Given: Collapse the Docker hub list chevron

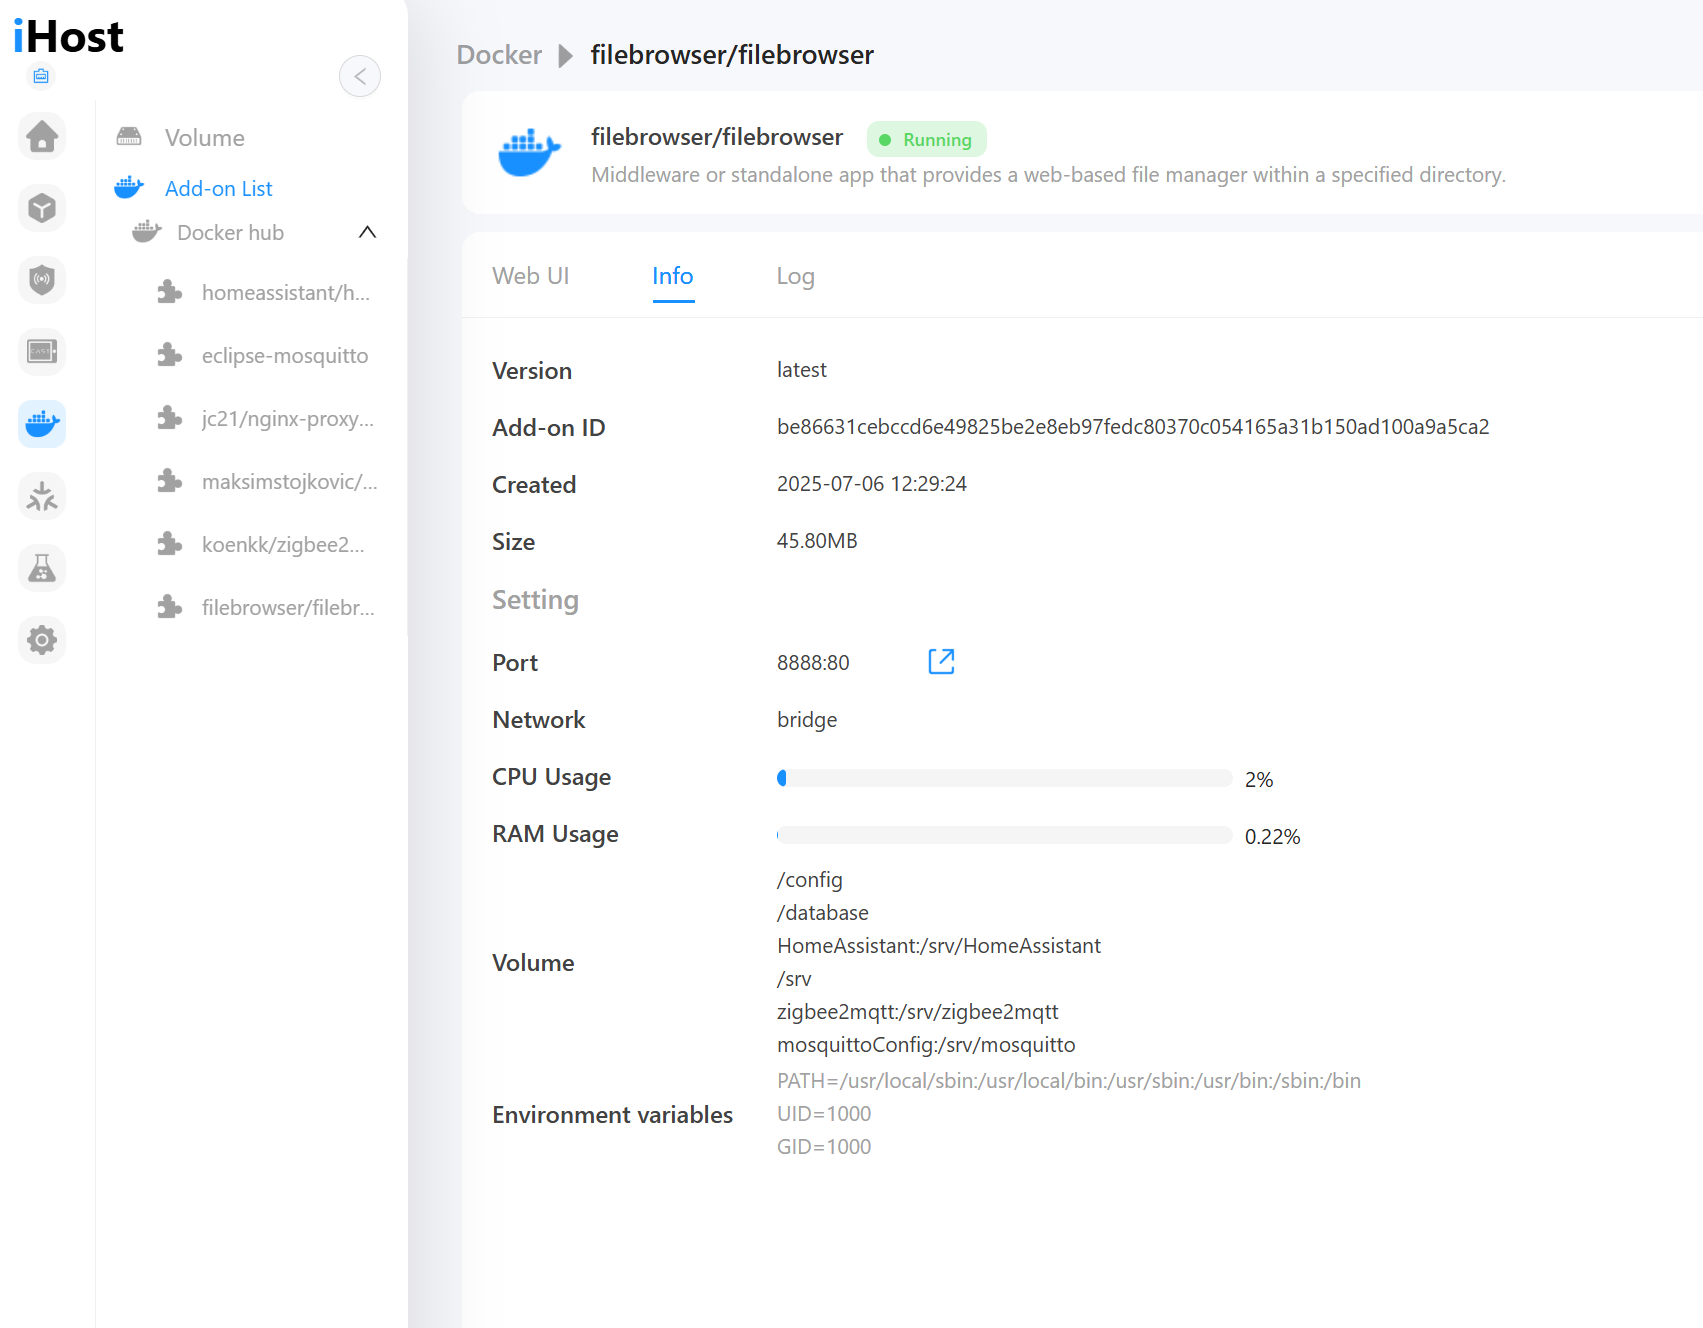Looking at the screenshot, I should click(x=367, y=232).
